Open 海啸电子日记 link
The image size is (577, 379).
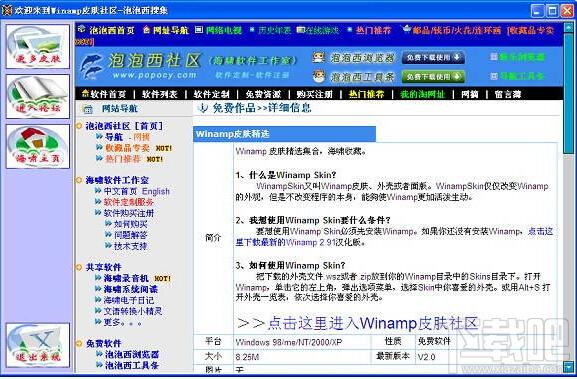tap(129, 300)
